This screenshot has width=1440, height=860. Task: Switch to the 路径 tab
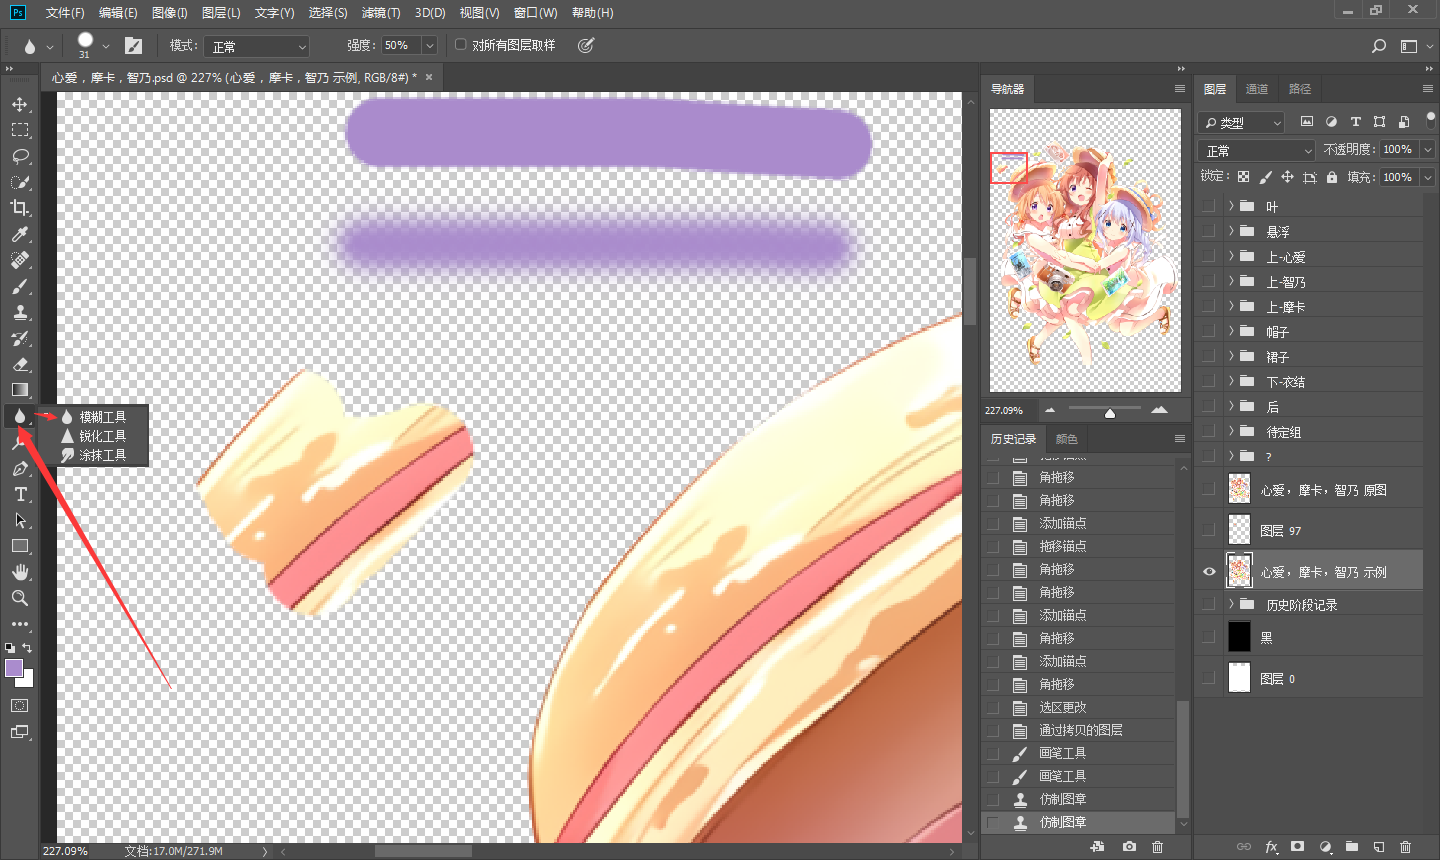tap(1300, 89)
